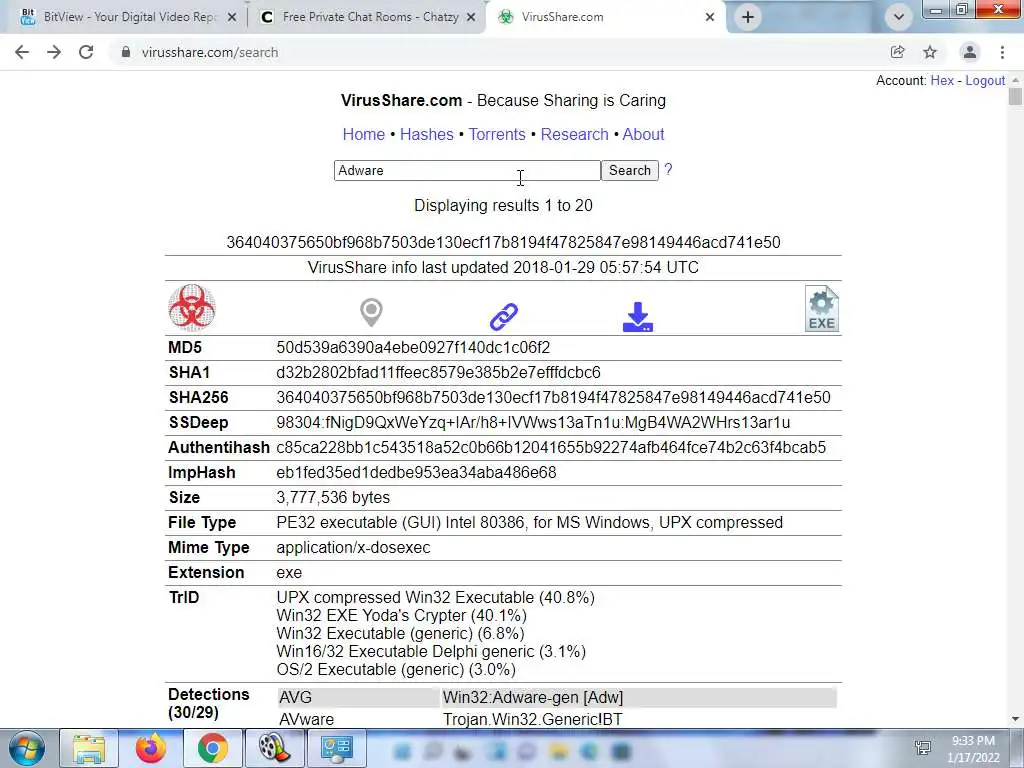Viewport: 1024px width, 768px height.
Task: Click the Search button
Action: pos(630,170)
